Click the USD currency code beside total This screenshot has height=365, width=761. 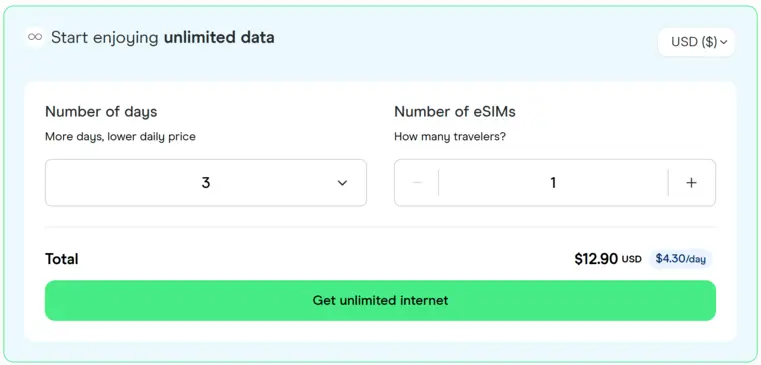tap(631, 260)
